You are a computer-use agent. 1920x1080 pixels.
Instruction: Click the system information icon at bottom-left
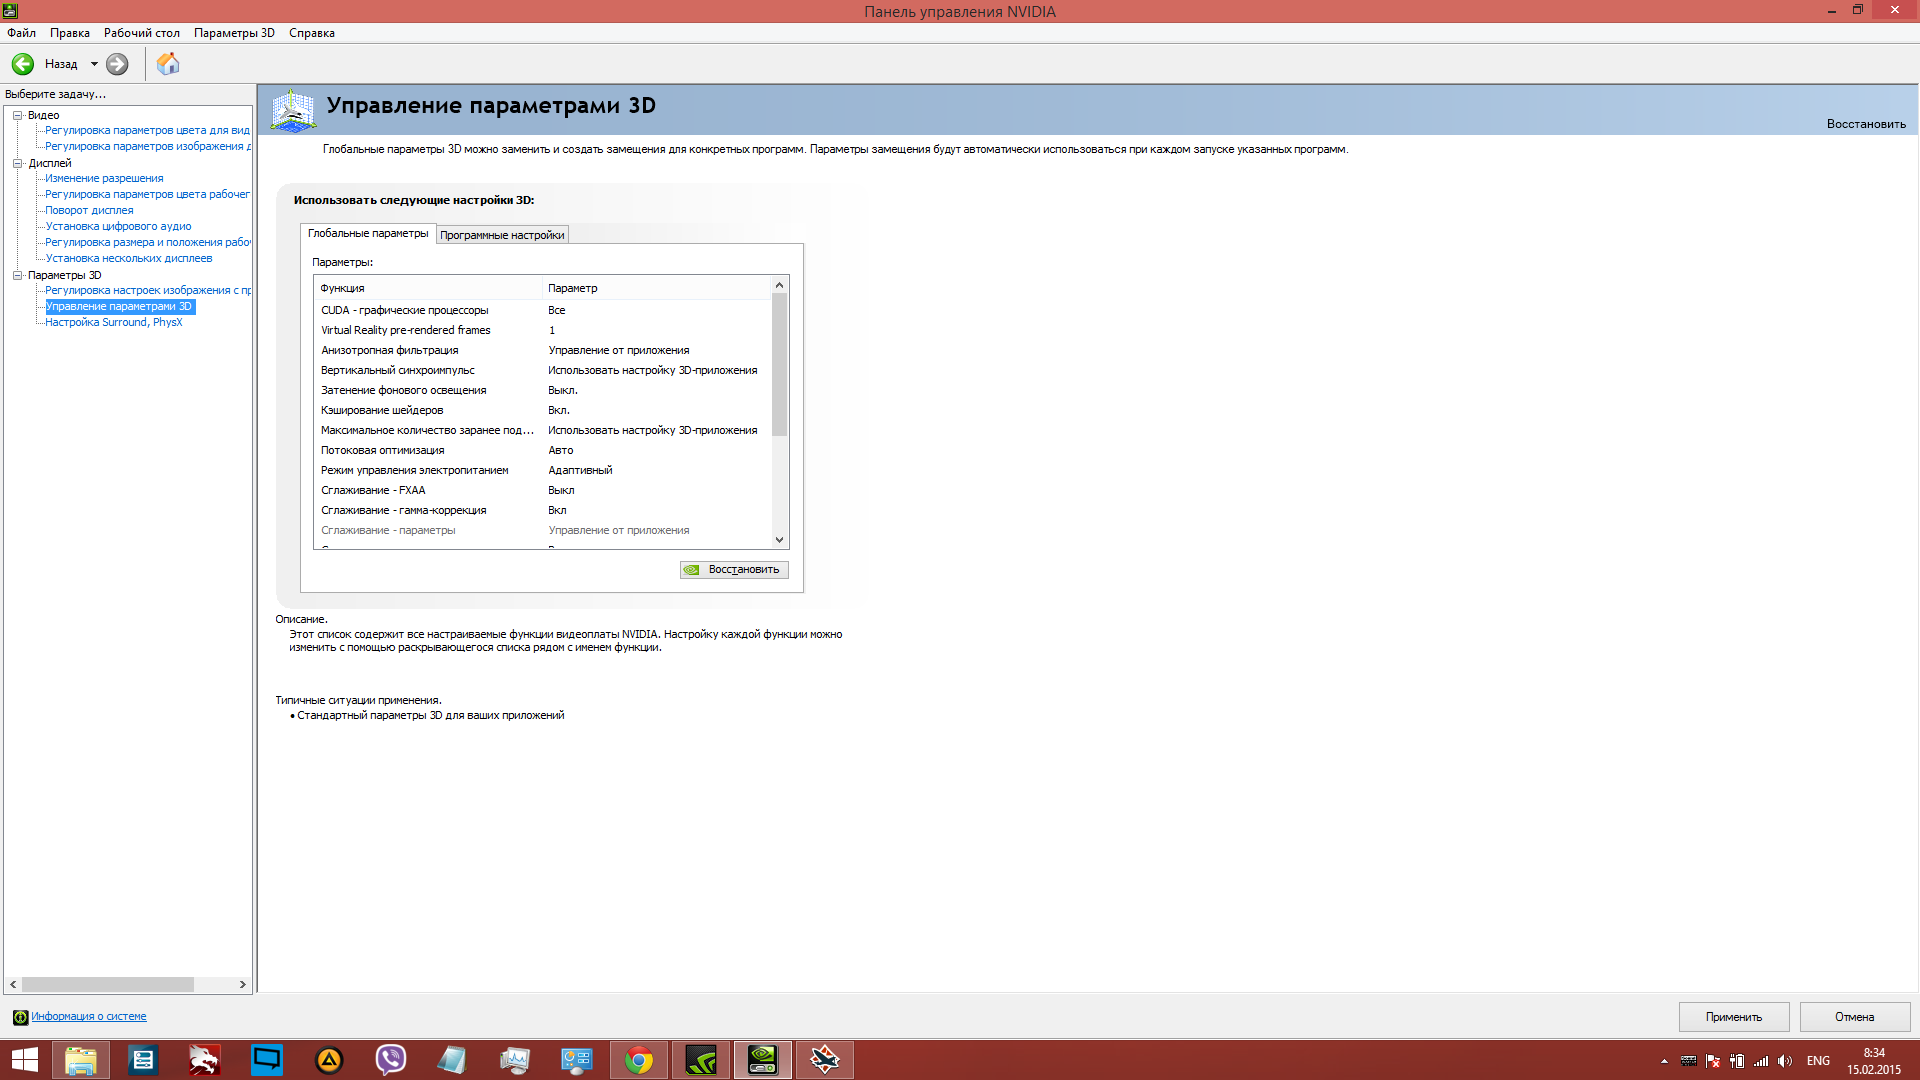click(x=20, y=1017)
